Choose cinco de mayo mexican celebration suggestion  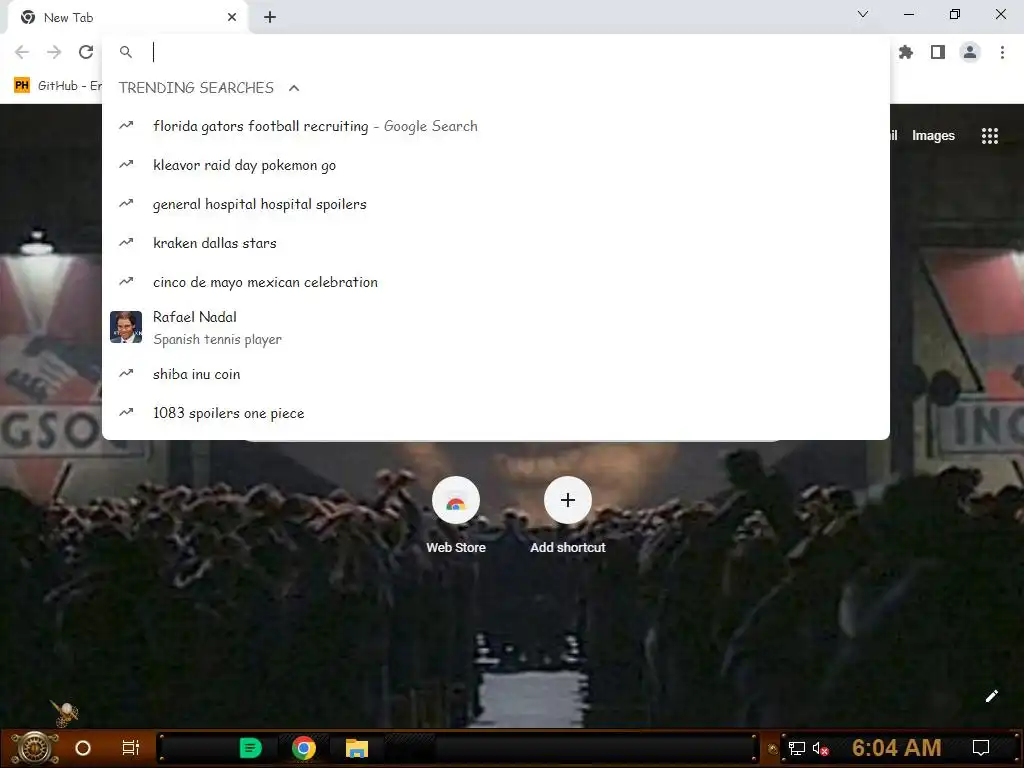[x=496, y=282]
